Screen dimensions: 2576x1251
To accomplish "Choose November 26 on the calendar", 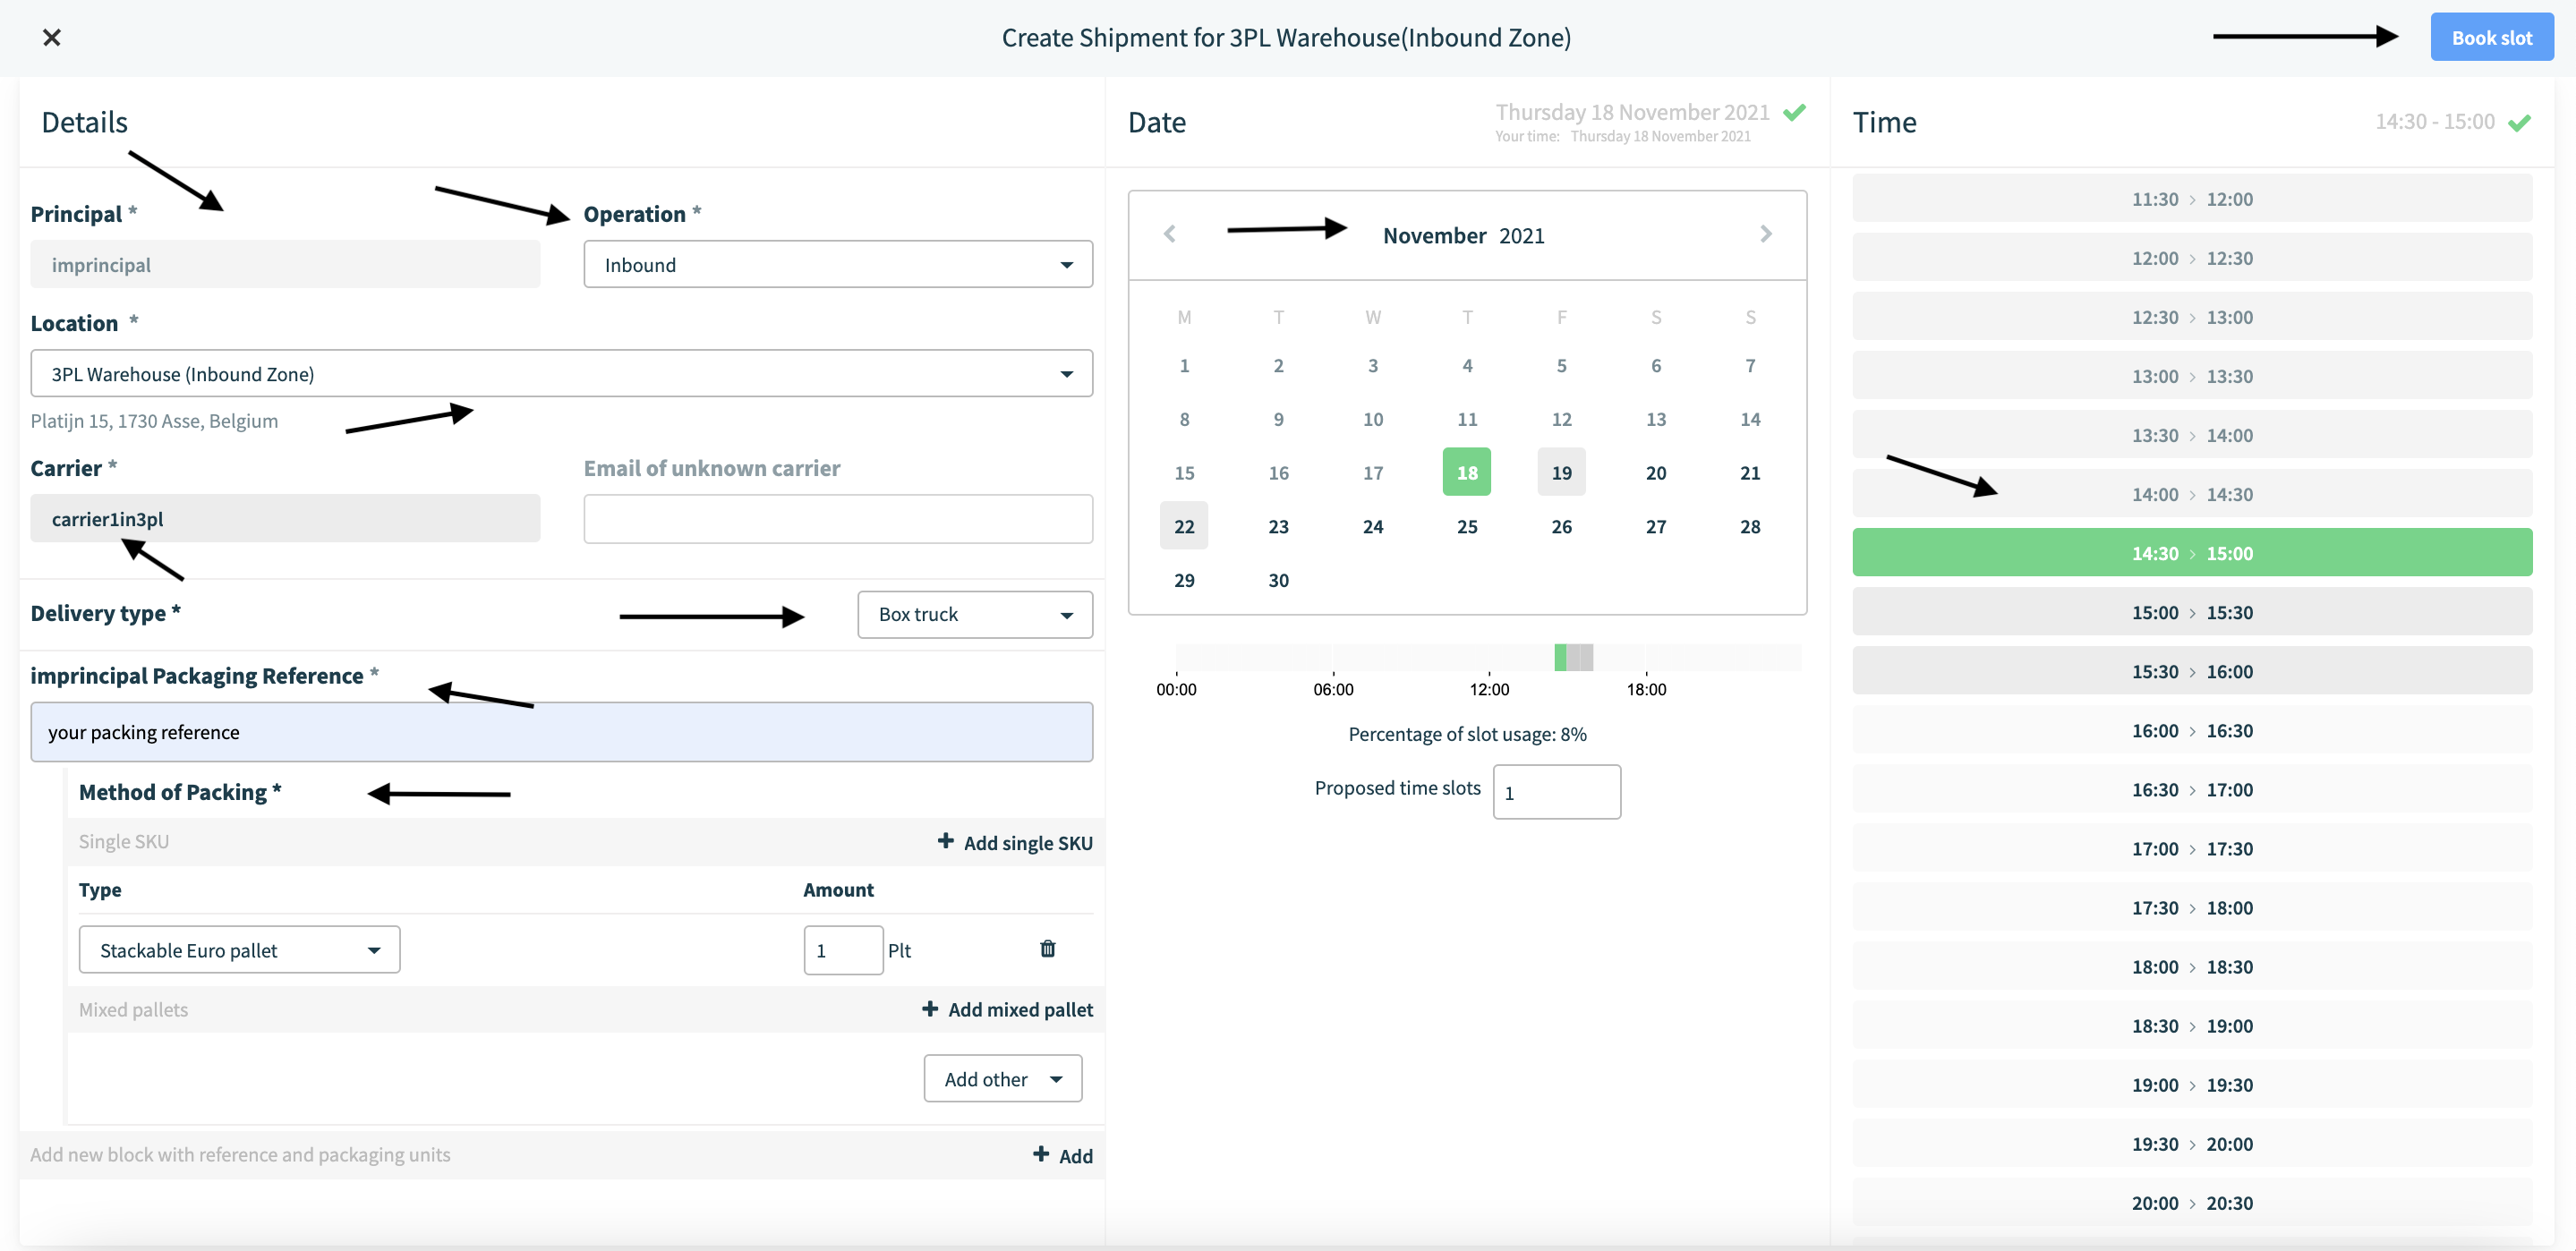I will click(1561, 526).
